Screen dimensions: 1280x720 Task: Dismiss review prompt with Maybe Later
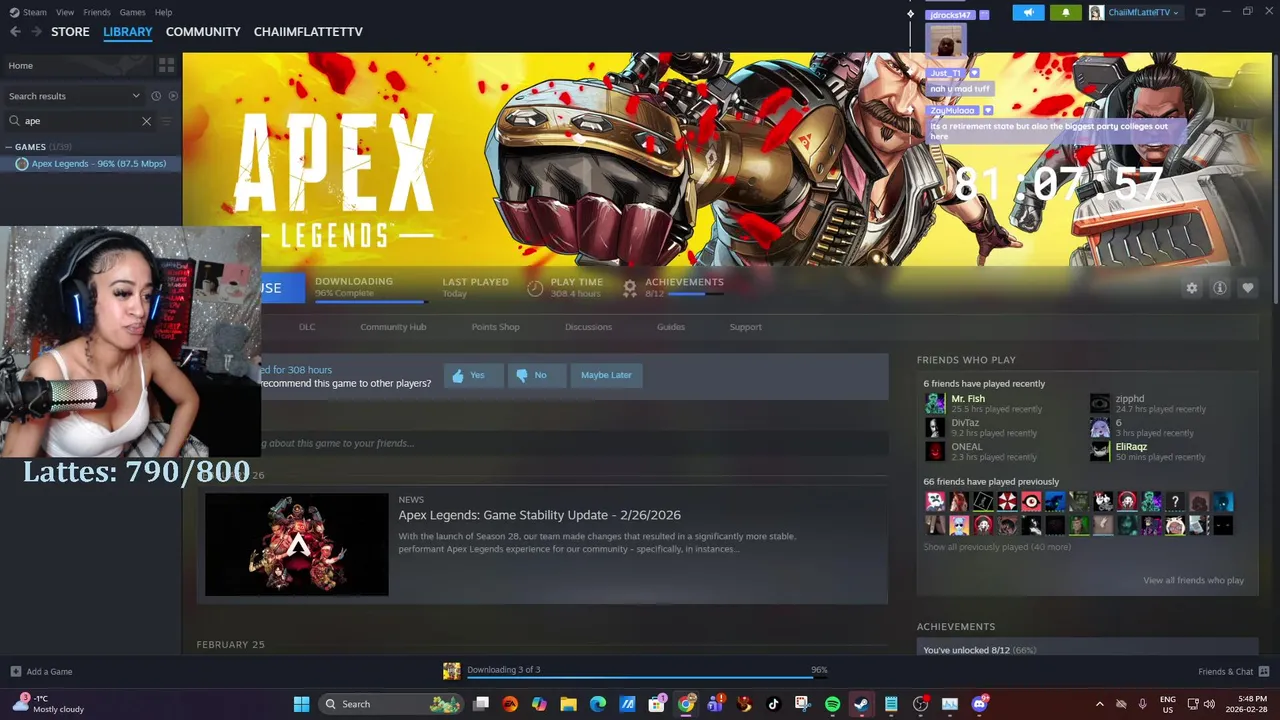tap(606, 375)
